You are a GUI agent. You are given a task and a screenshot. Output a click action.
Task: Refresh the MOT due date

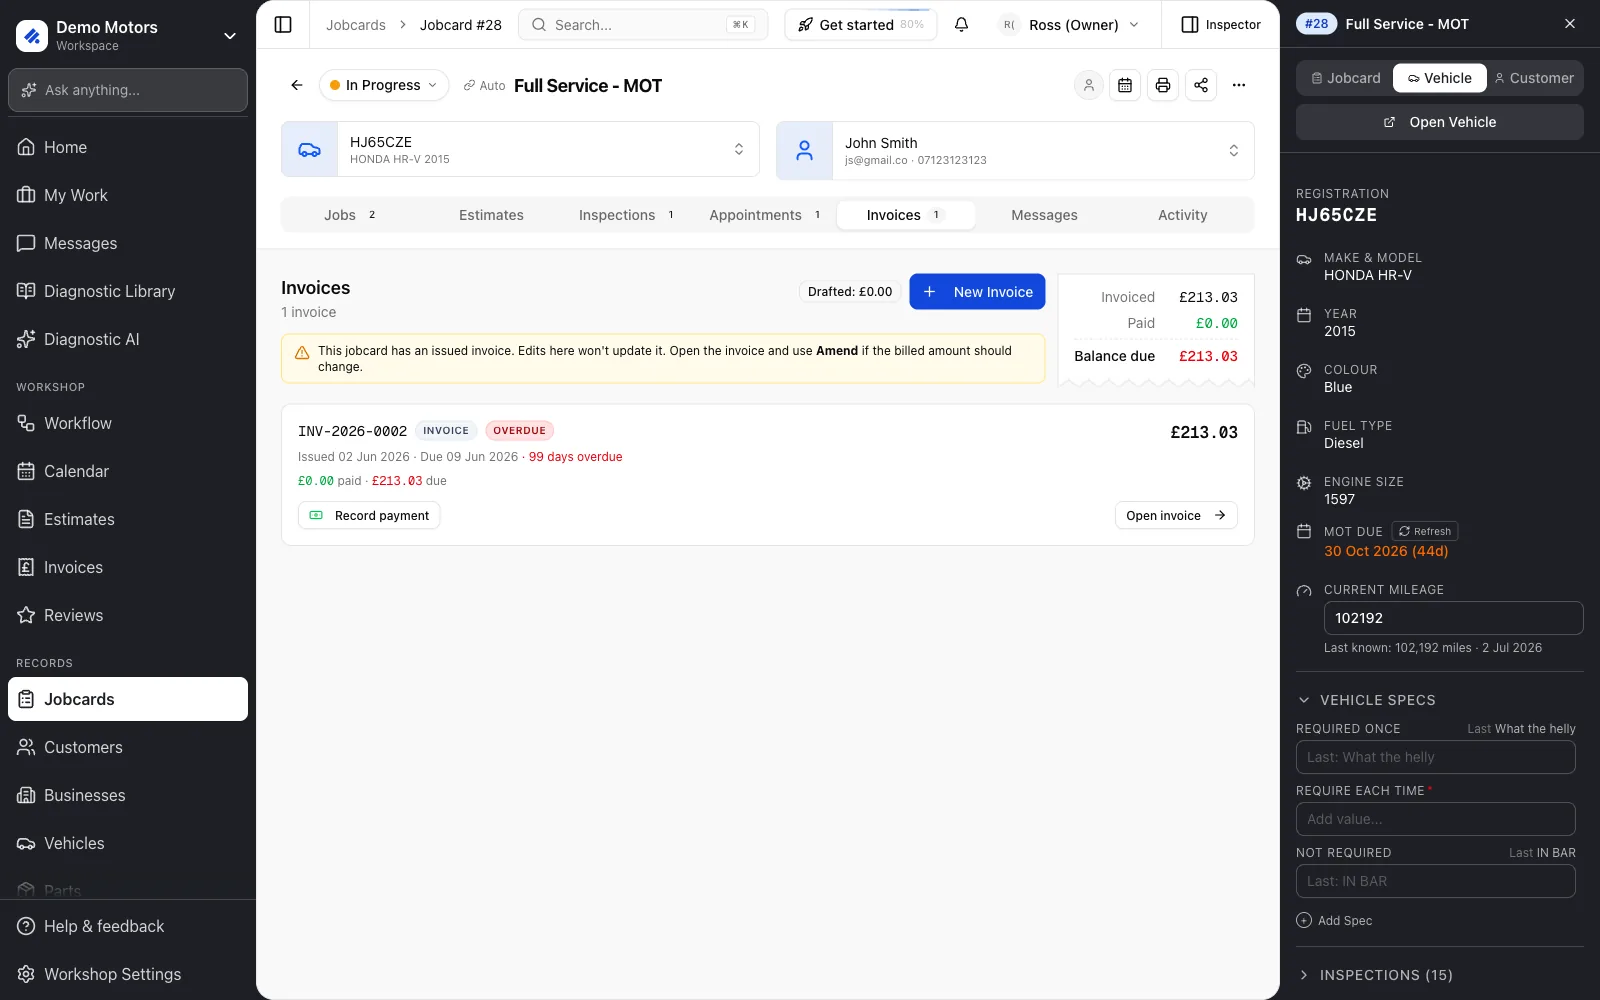[x=1425, y=532]
